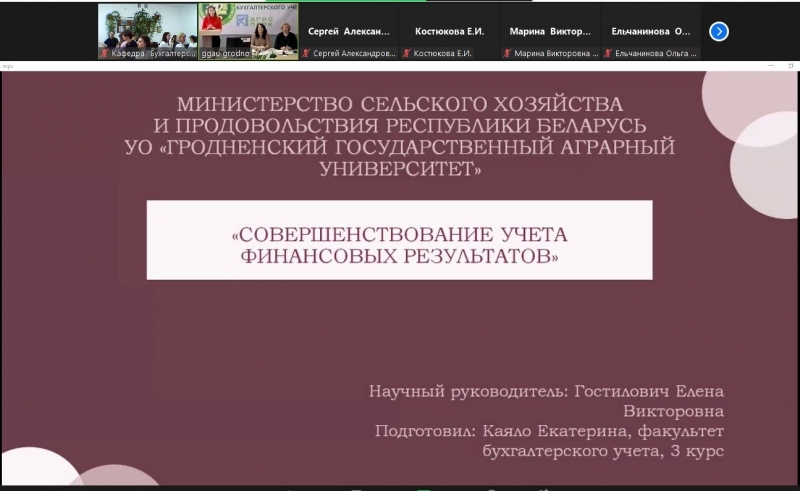Click the УНИВЕРСИТЕТ» heading line
Viewport: 800px width, 491px height.
[401, 168]
